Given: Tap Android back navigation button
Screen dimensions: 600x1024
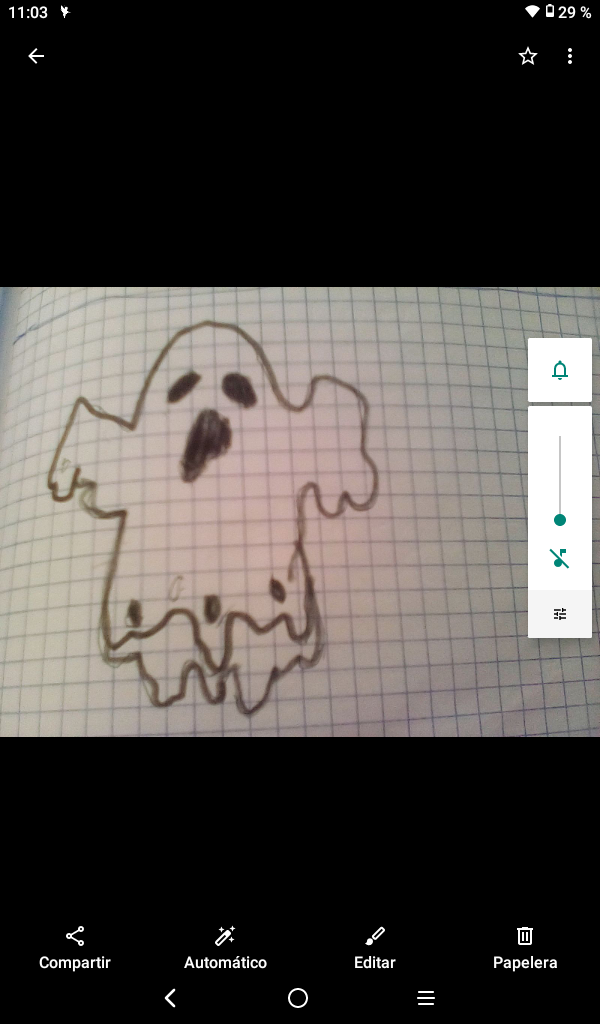Looking at the screenshot, I should tap(170, 998).
